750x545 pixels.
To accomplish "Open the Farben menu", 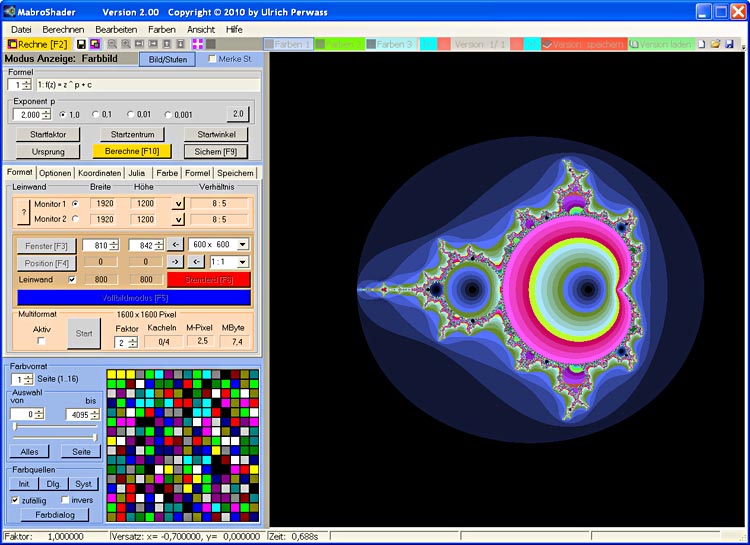I will tap(161, 29).
